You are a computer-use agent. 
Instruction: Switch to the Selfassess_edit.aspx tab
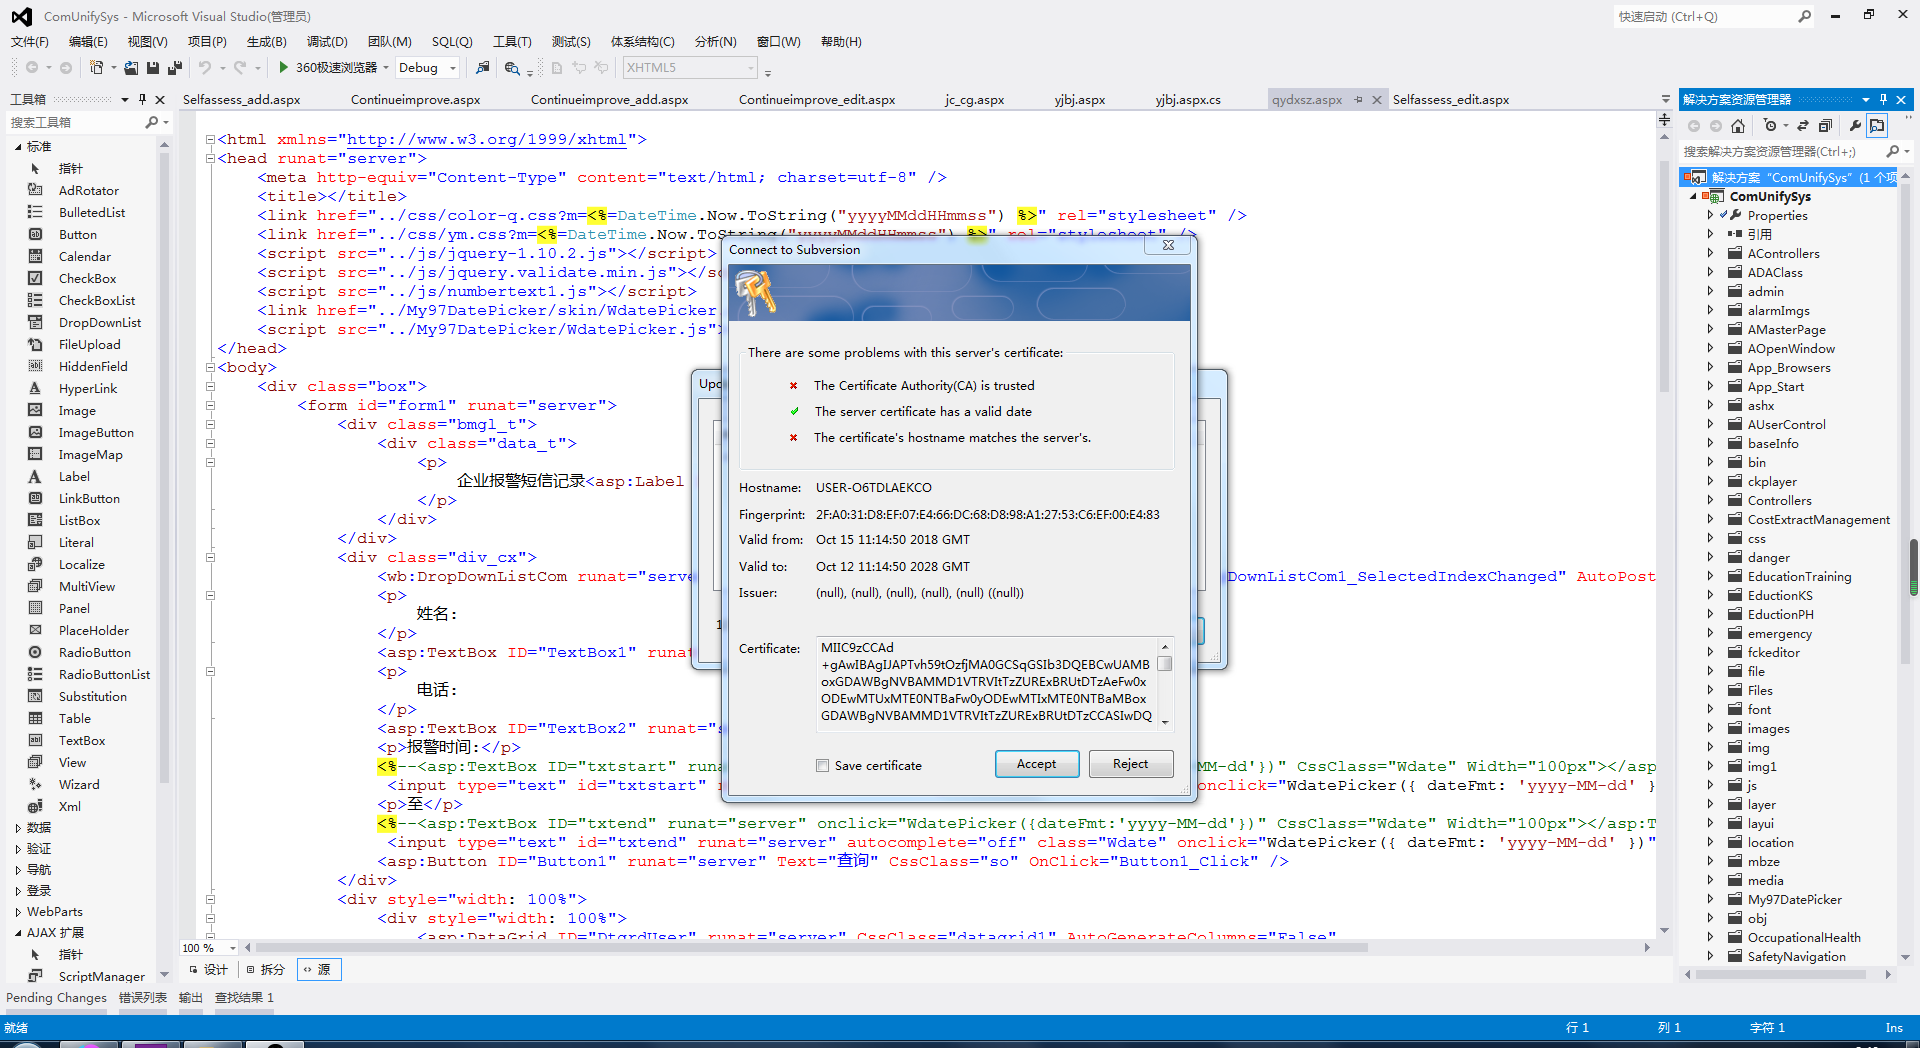click(1451, 99)
